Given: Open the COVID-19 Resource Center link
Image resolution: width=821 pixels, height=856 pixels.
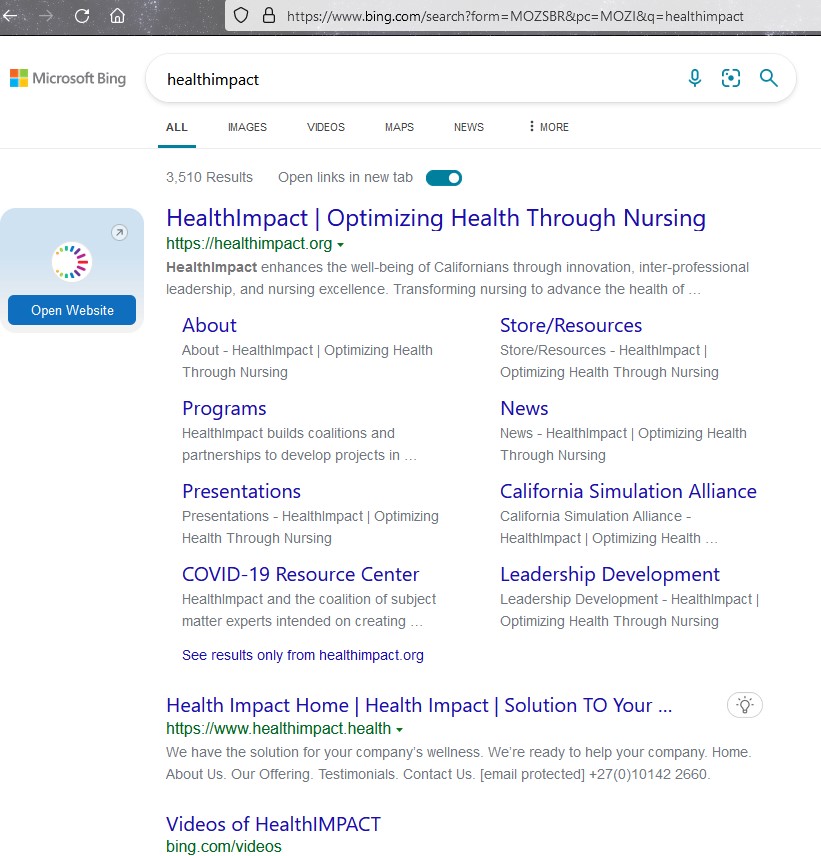Looking at the screenshot, I should point(300,574).
